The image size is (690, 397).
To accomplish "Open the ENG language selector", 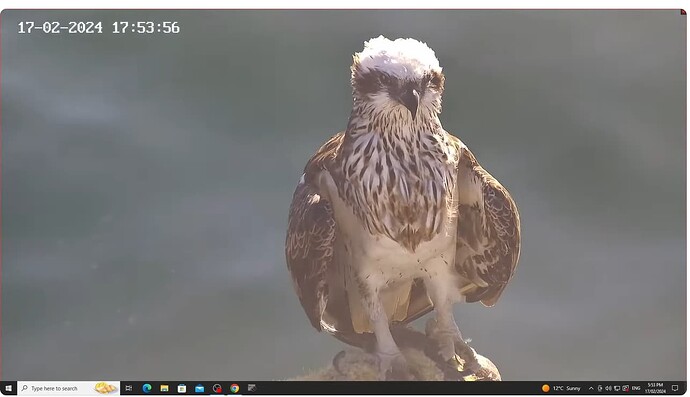I will coord(636,388).
